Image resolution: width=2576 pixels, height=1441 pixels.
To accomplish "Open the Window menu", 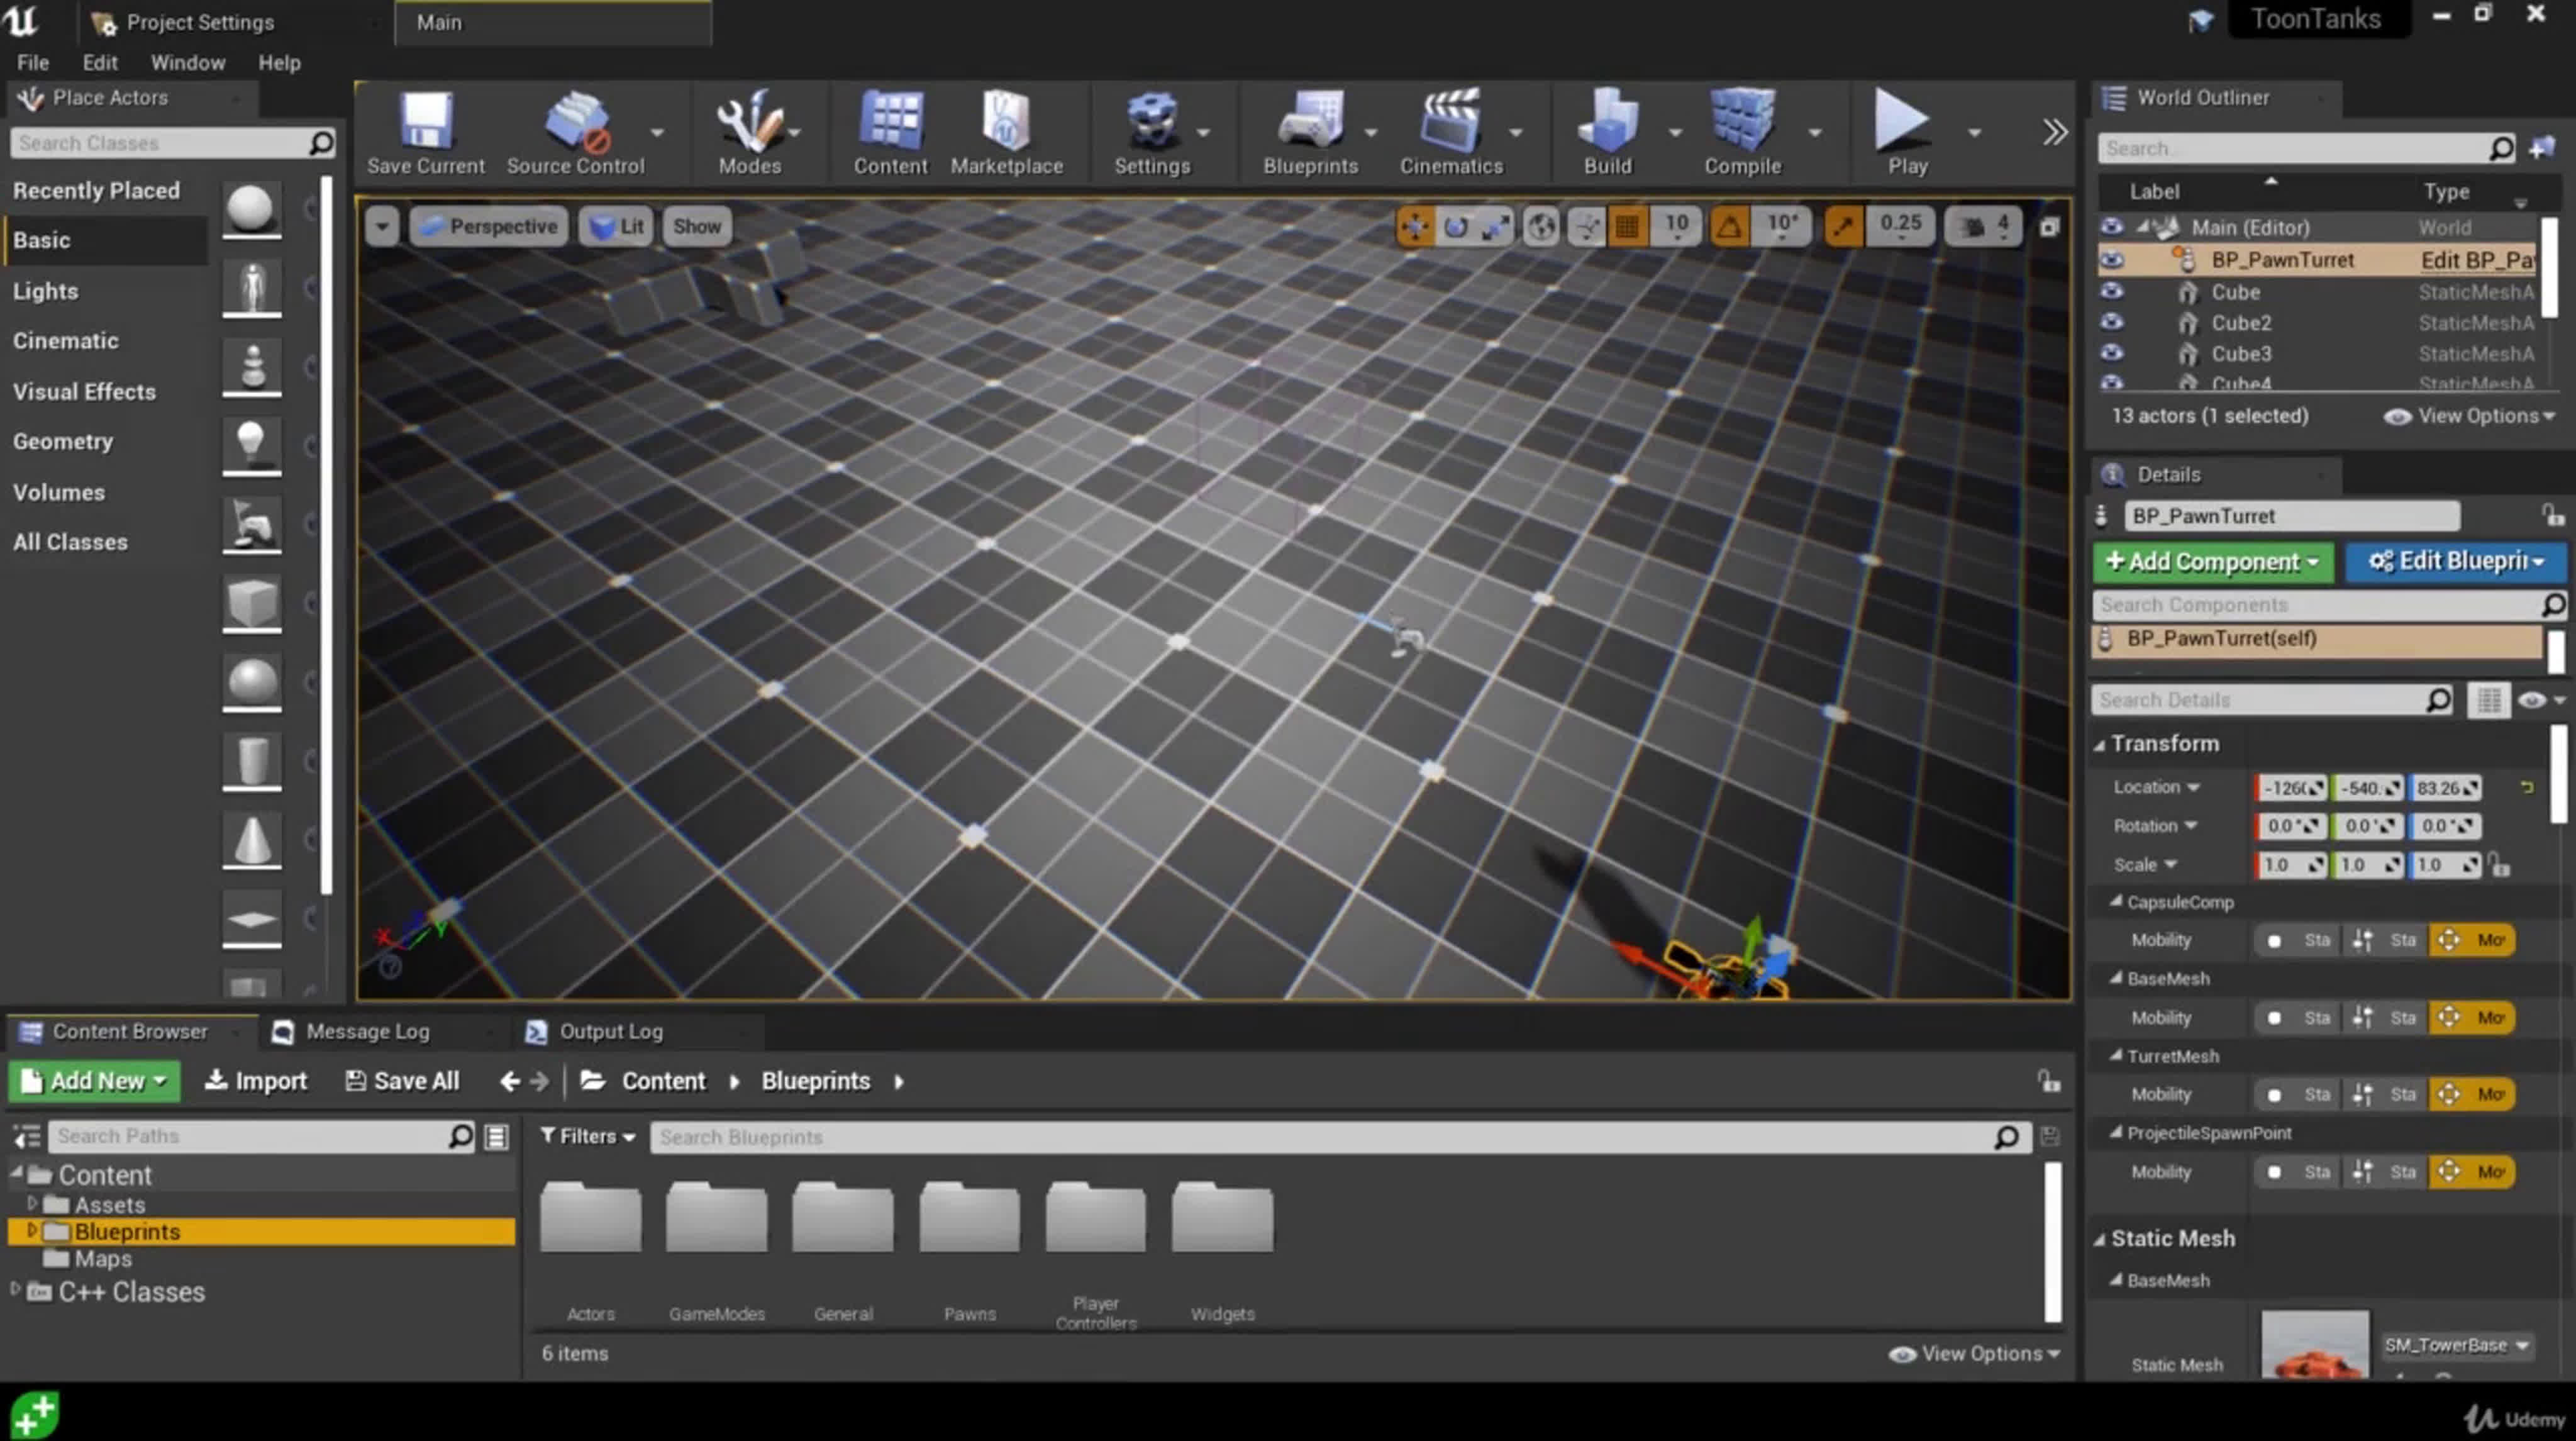I will click(187, 62).
